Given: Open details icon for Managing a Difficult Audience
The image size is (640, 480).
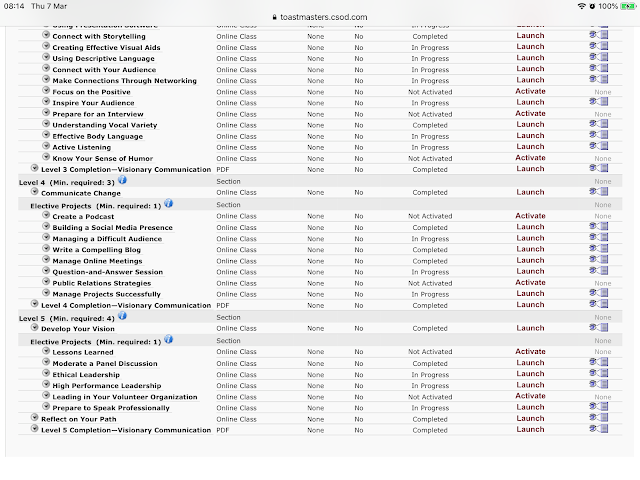Looking at the screenshot, I should pyautogui.click(x=599, y=238).
